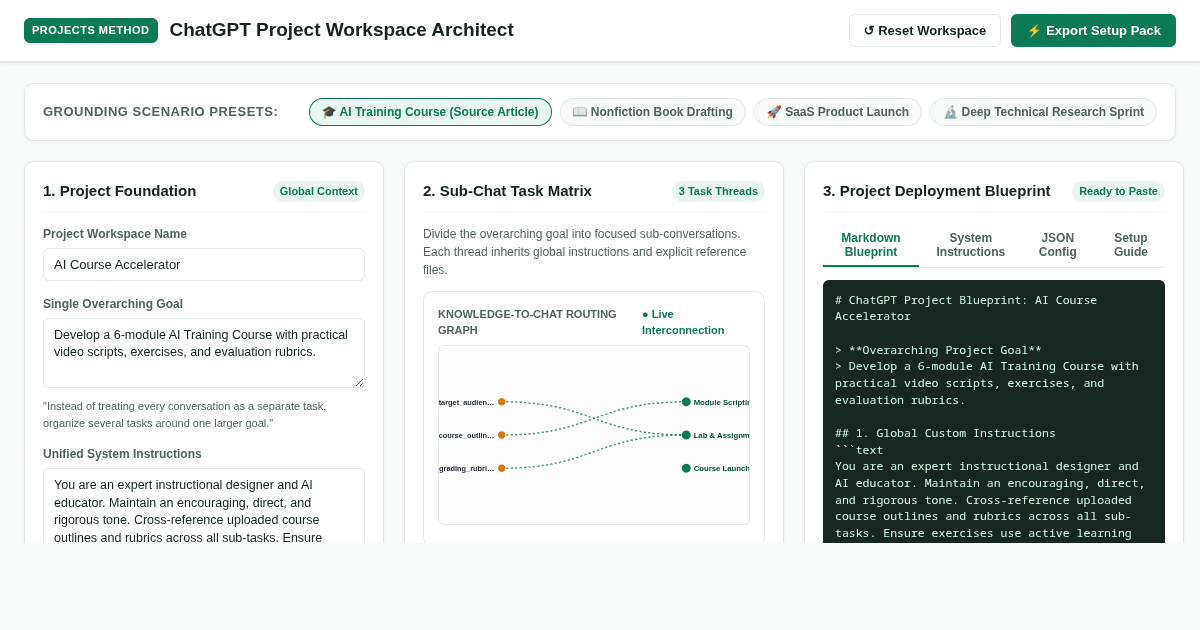This screenshot has width=1200, height=630.
Task: Click the 3 Task Threads badge
Action: tap(718, 191)
